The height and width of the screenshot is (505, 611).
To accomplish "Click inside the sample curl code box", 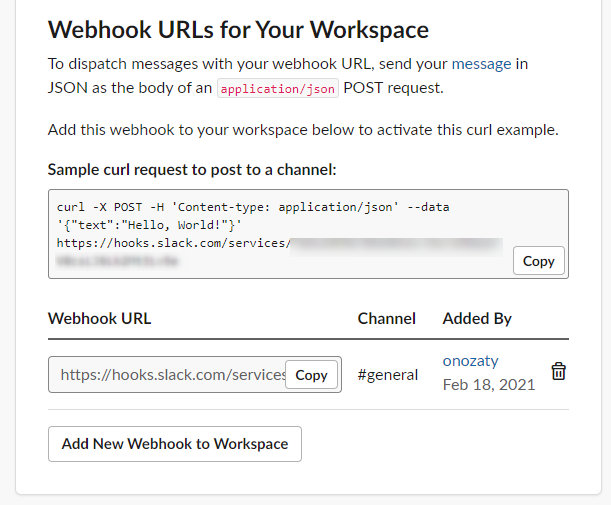I will (x=308, y=234).
